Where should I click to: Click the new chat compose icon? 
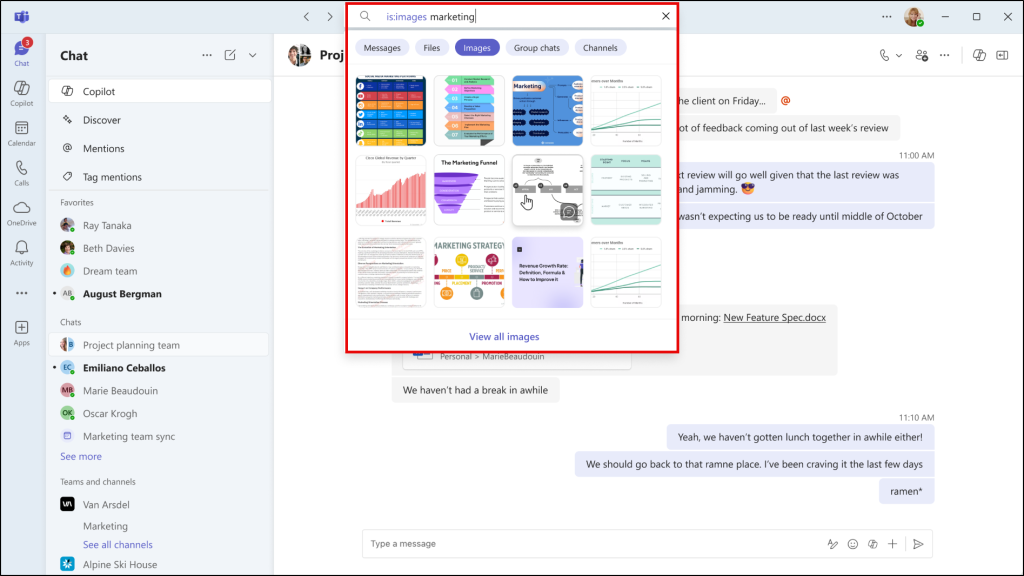pos(230,56)
